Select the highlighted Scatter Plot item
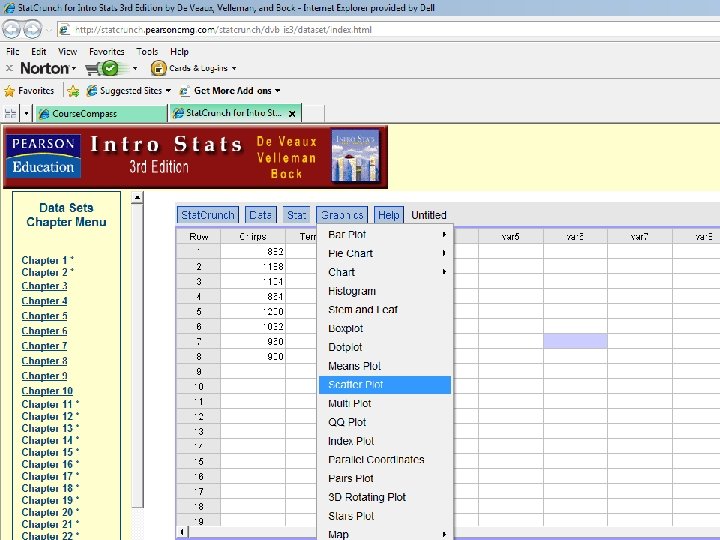Image resolution: width=720 pixels, height=540 pixels. (385, 385)
